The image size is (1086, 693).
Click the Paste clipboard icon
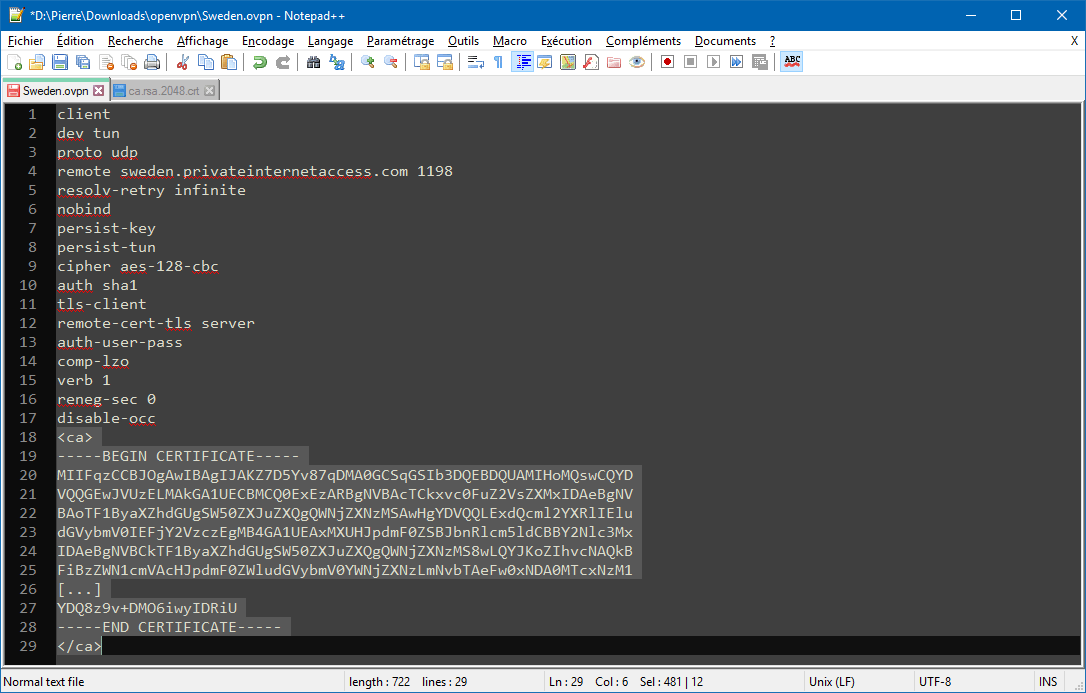coord(229,62)
